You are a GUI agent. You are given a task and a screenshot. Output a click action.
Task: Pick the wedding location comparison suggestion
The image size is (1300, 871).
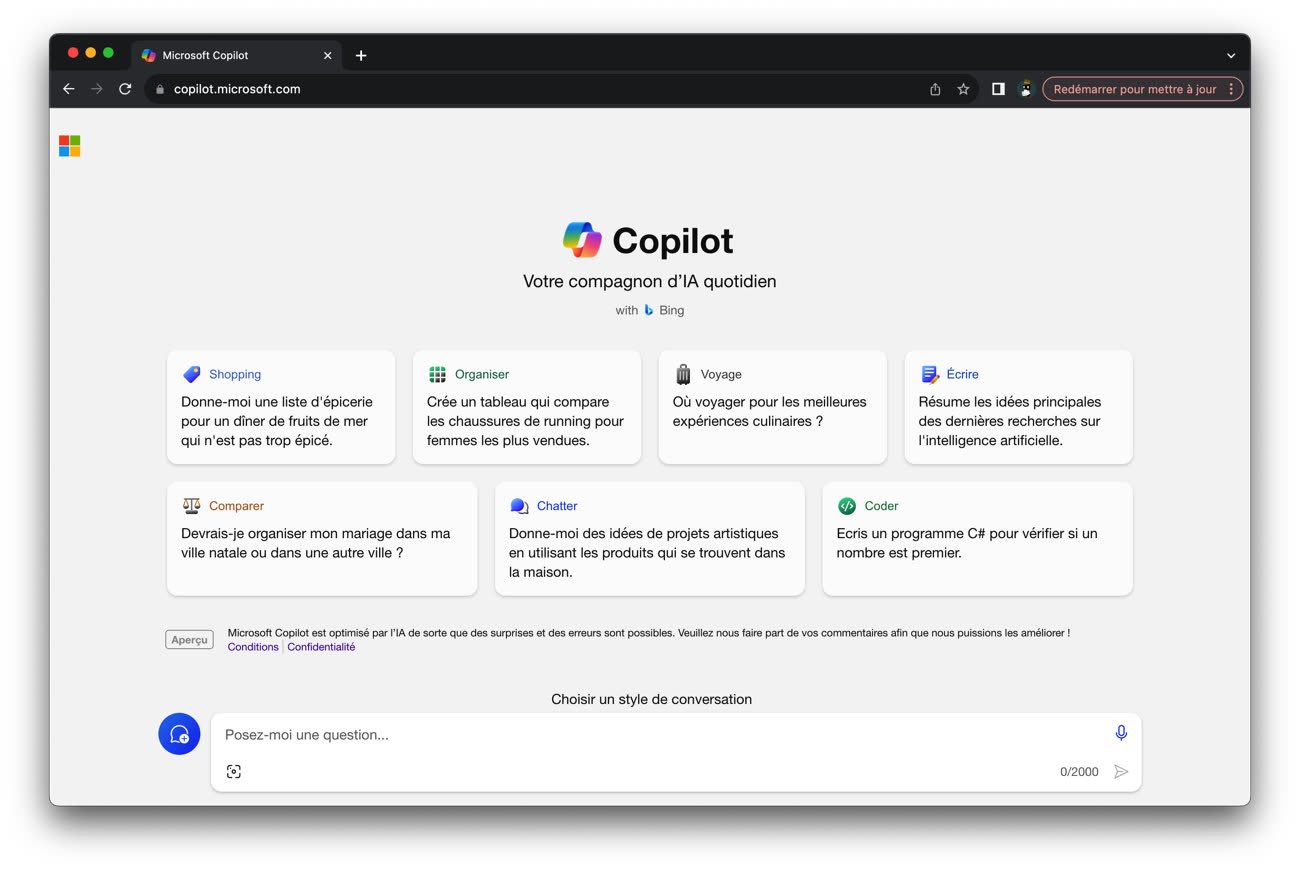pyautogui.click(x=322, y=539)
